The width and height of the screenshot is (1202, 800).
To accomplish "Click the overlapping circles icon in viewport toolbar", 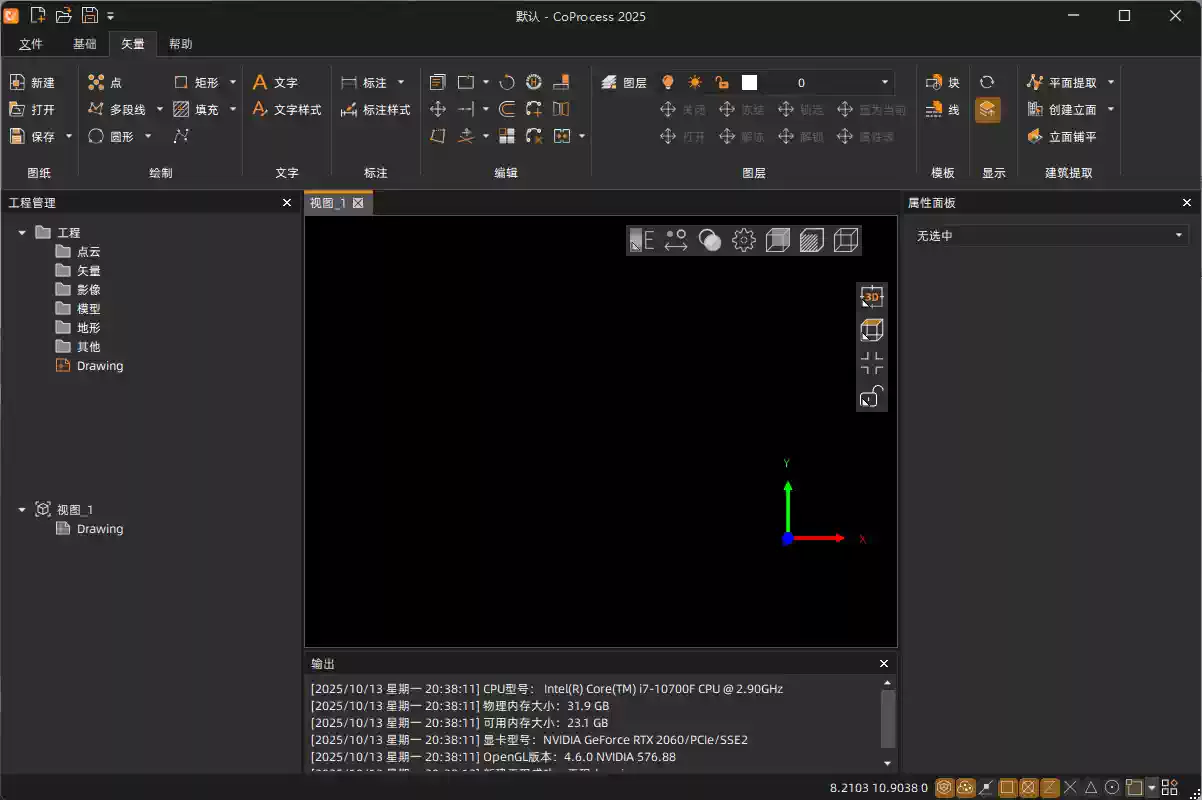I will tap(710, 240).
